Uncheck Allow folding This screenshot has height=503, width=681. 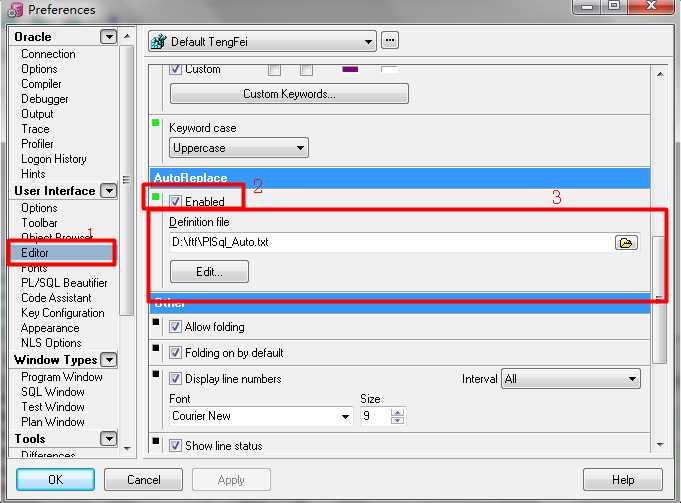click(x=175, y=327)
